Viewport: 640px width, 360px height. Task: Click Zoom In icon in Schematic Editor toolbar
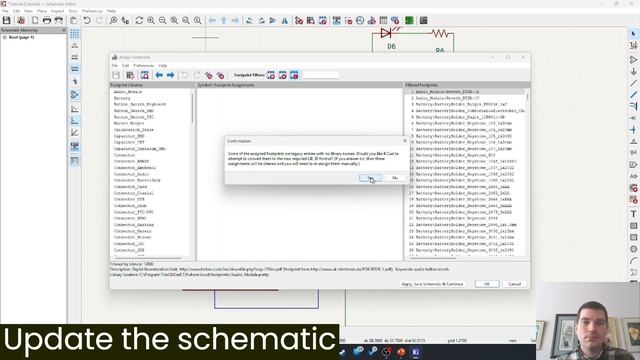151,20
